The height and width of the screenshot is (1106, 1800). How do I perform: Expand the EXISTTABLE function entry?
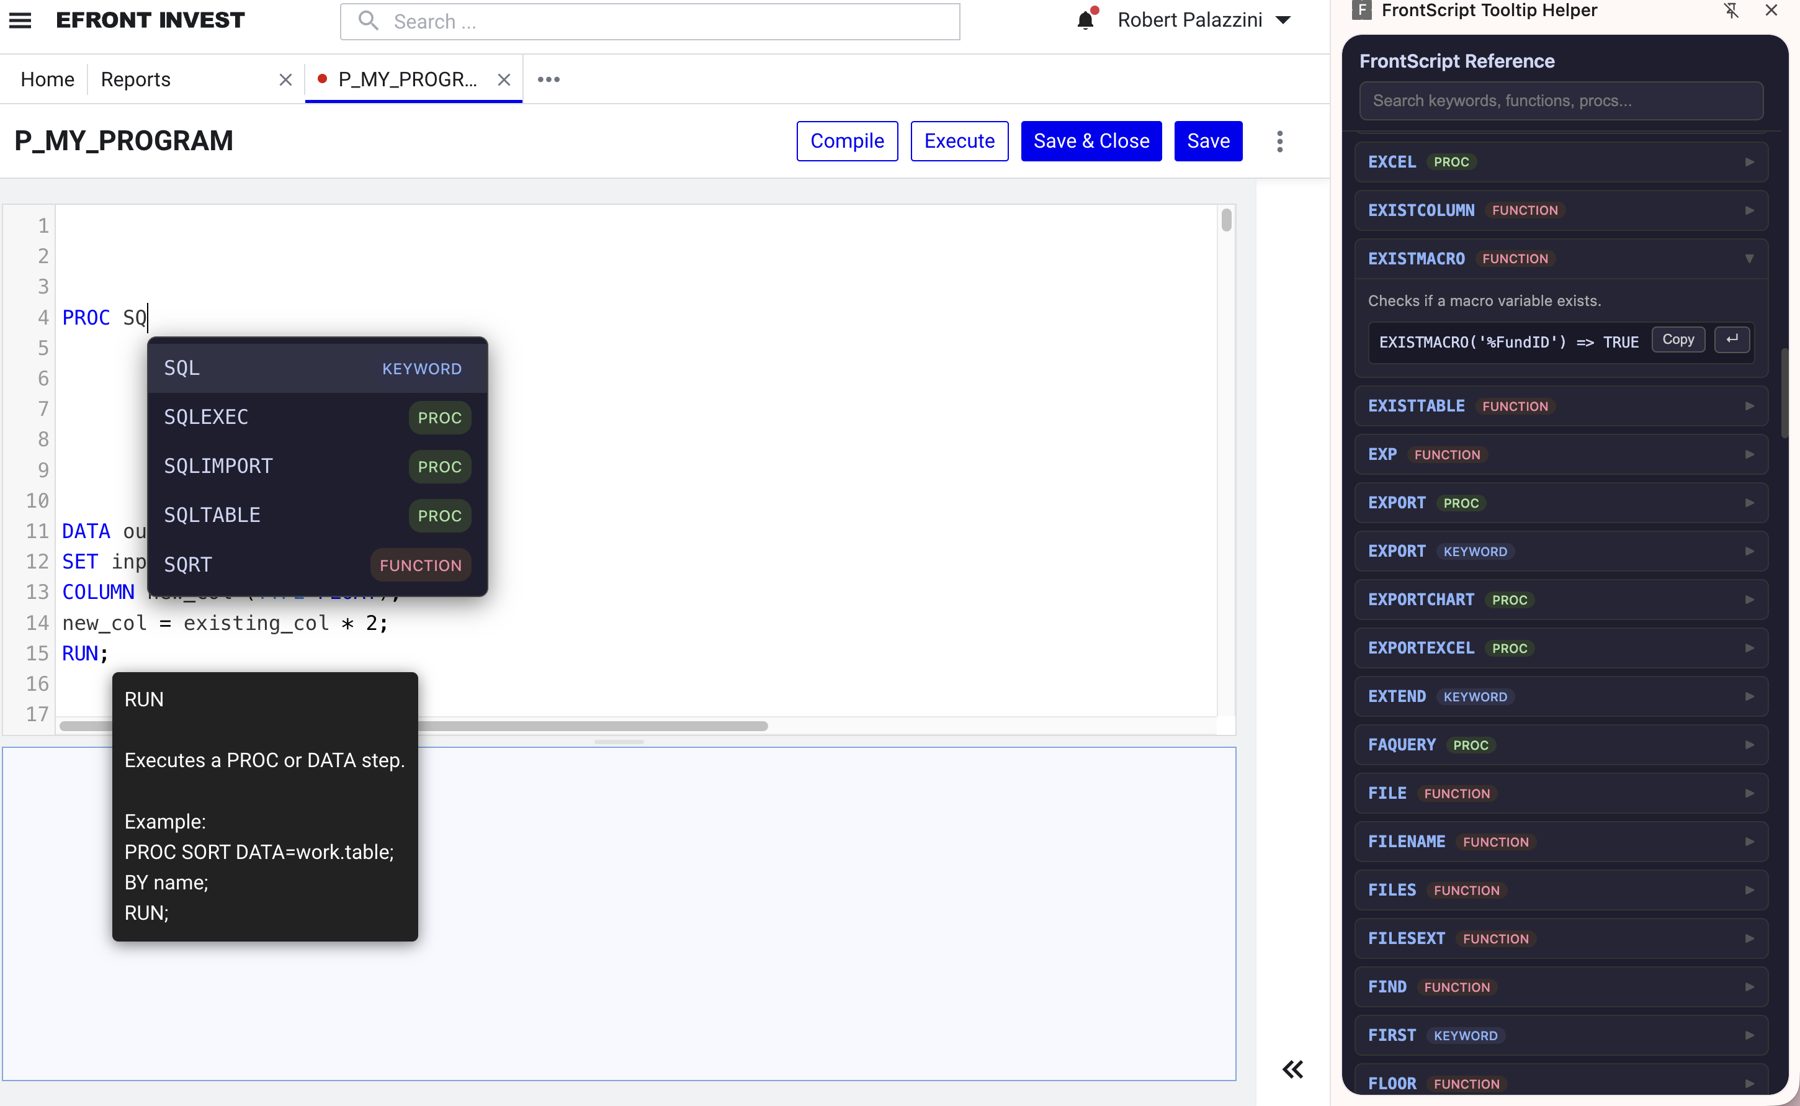coord(1560,406)
